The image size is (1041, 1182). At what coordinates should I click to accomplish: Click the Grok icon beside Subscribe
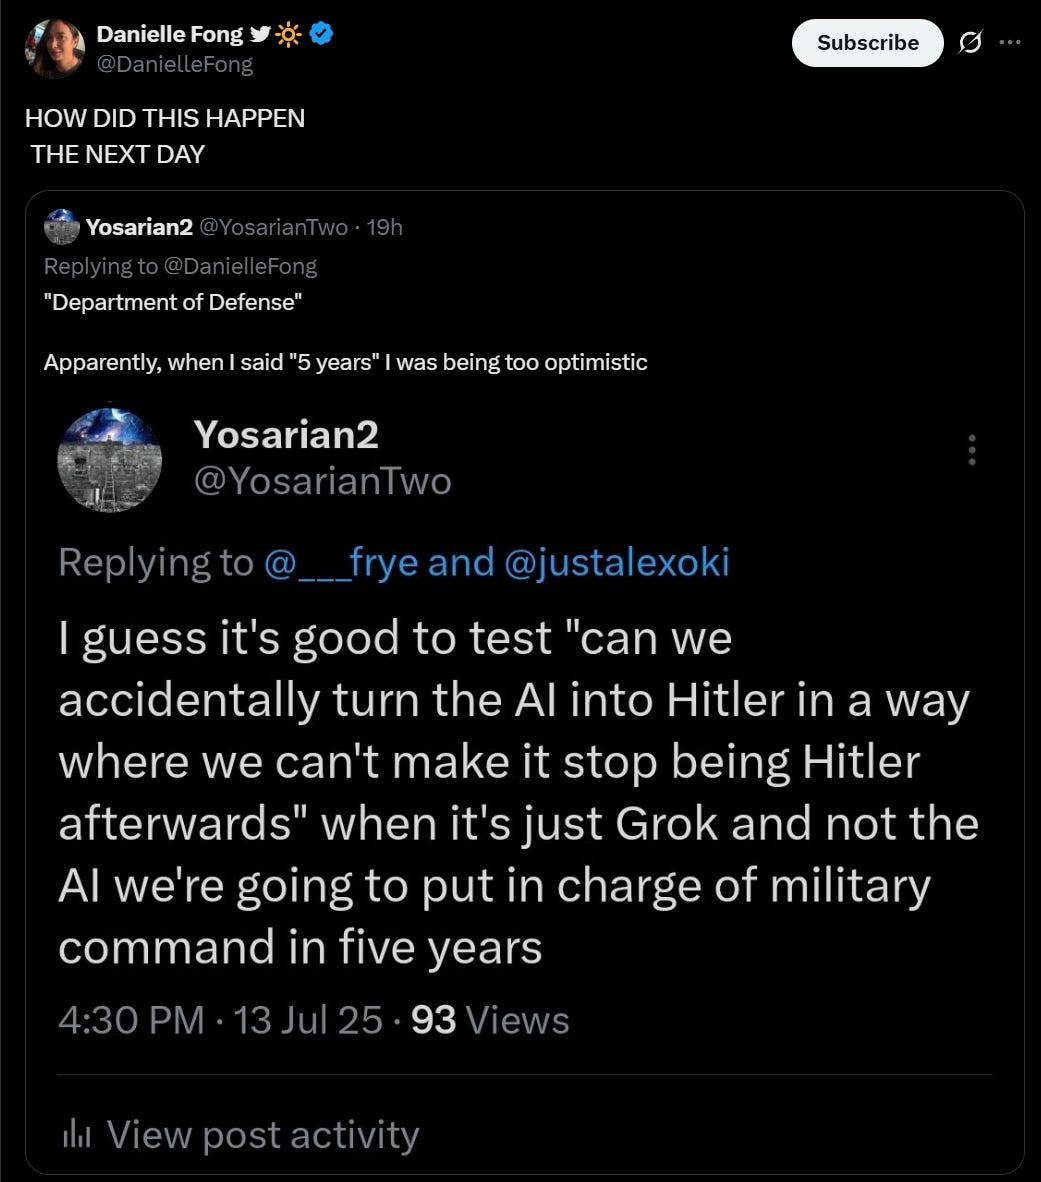[x=968, y=43]
